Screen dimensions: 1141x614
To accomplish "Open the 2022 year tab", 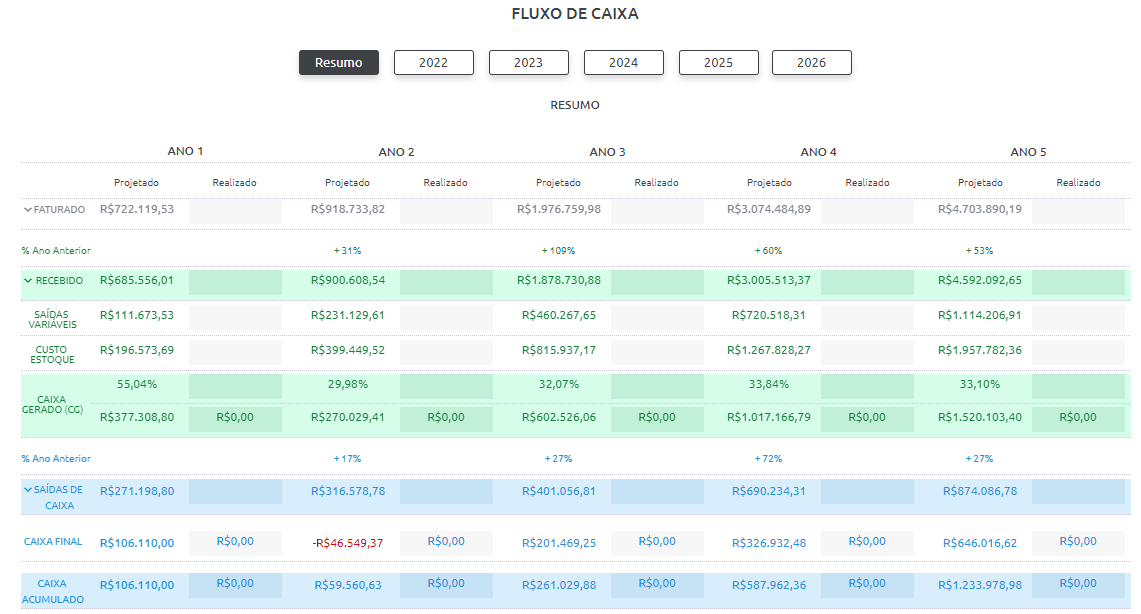I will 433,62.
